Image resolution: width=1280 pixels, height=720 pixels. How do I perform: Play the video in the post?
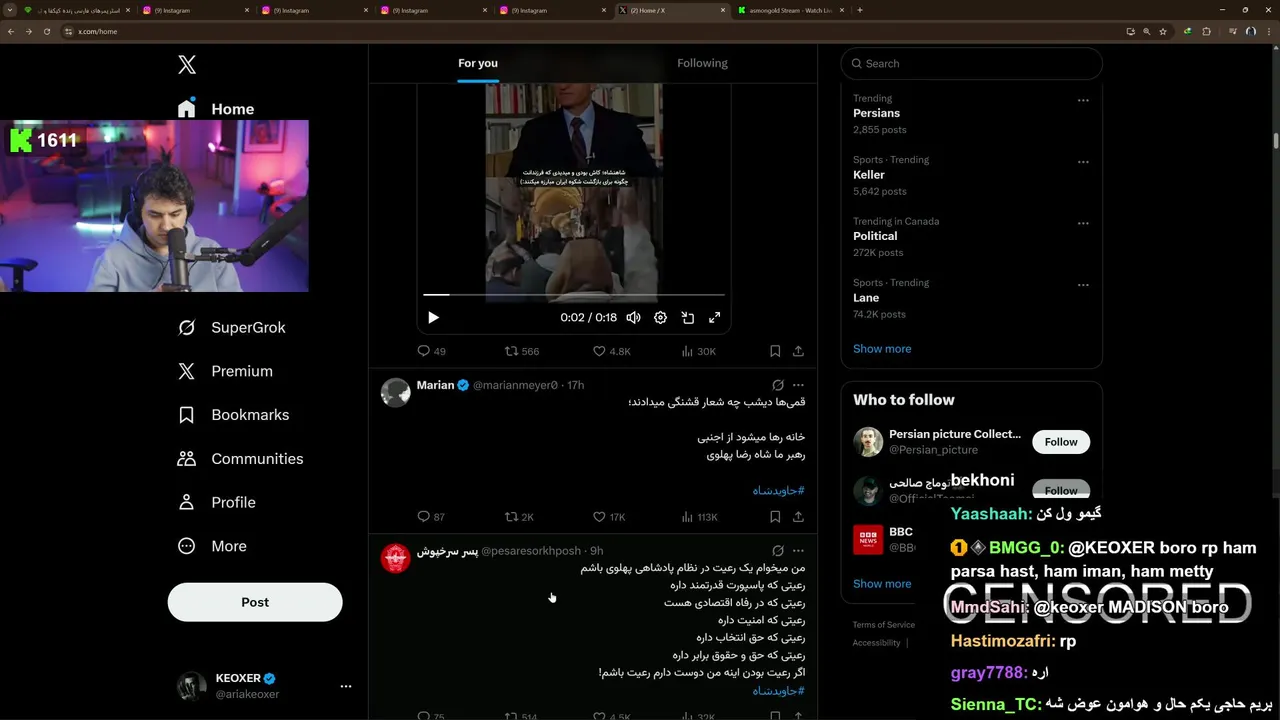(433, 317)
